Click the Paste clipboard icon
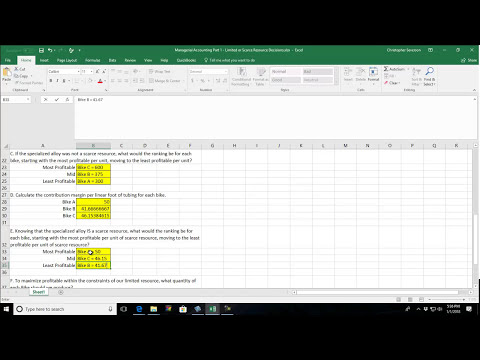The height and width of the screenshot is (360, 480). (6, 72)
